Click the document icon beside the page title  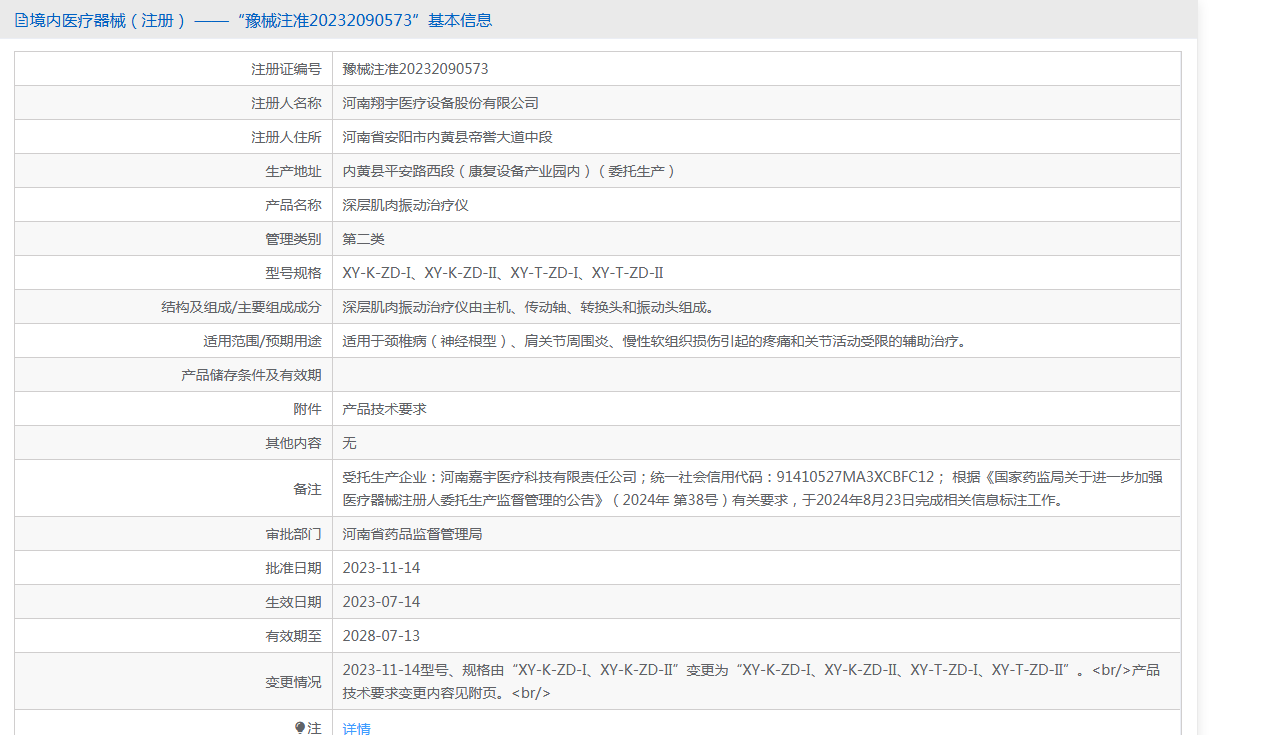pos(21,20)
